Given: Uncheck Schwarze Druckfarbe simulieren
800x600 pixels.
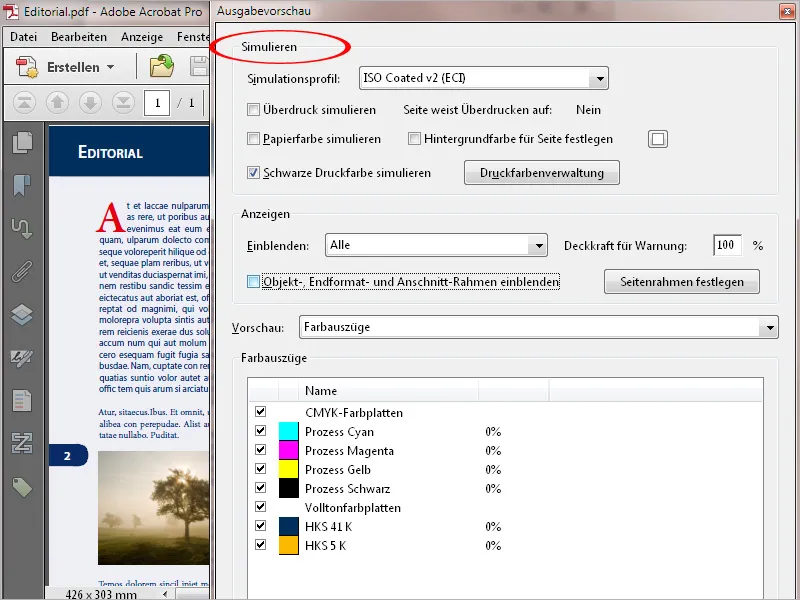Looking at the screenshot, I should tap(253, 172).
